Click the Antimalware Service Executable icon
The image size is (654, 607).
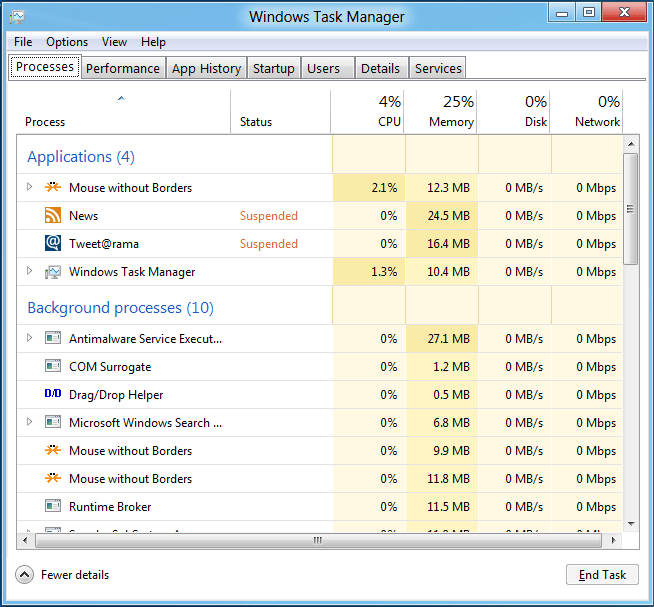[x=53, y=338]
